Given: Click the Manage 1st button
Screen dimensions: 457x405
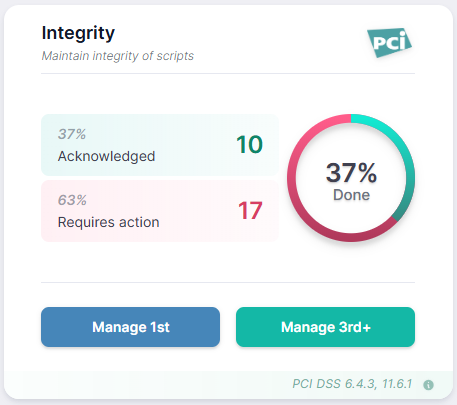Looking at the screenshot, I should pyautogui.click(x=130, y=327).
